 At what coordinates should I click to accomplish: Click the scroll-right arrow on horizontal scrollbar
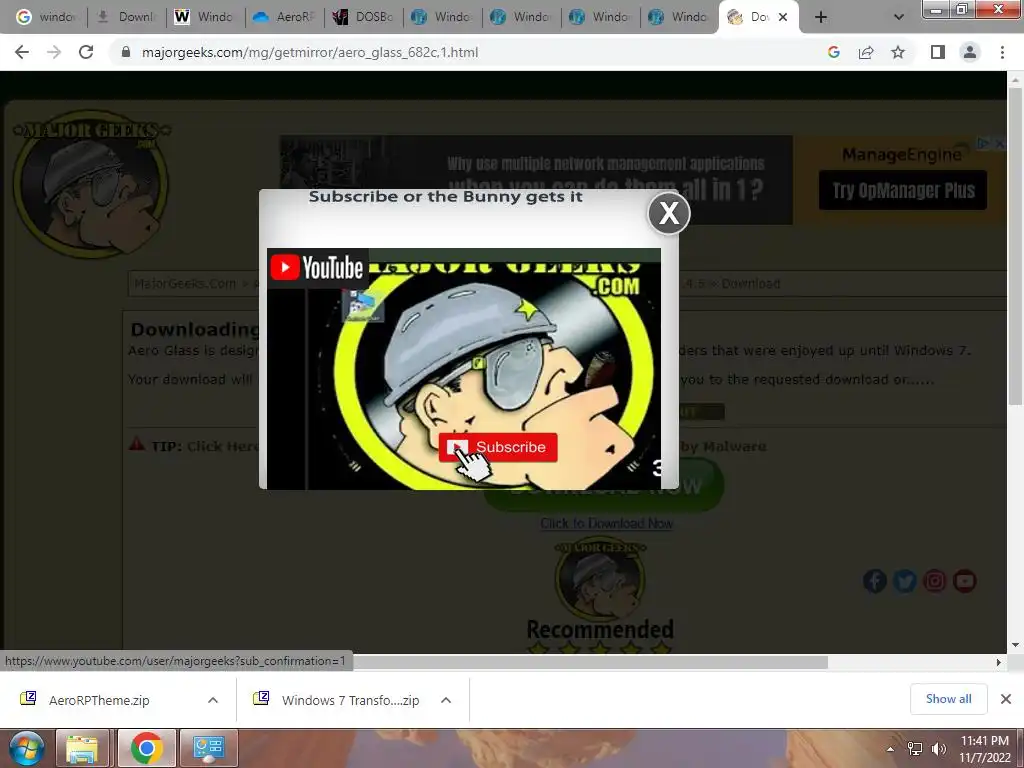click(x=999, y=662)
